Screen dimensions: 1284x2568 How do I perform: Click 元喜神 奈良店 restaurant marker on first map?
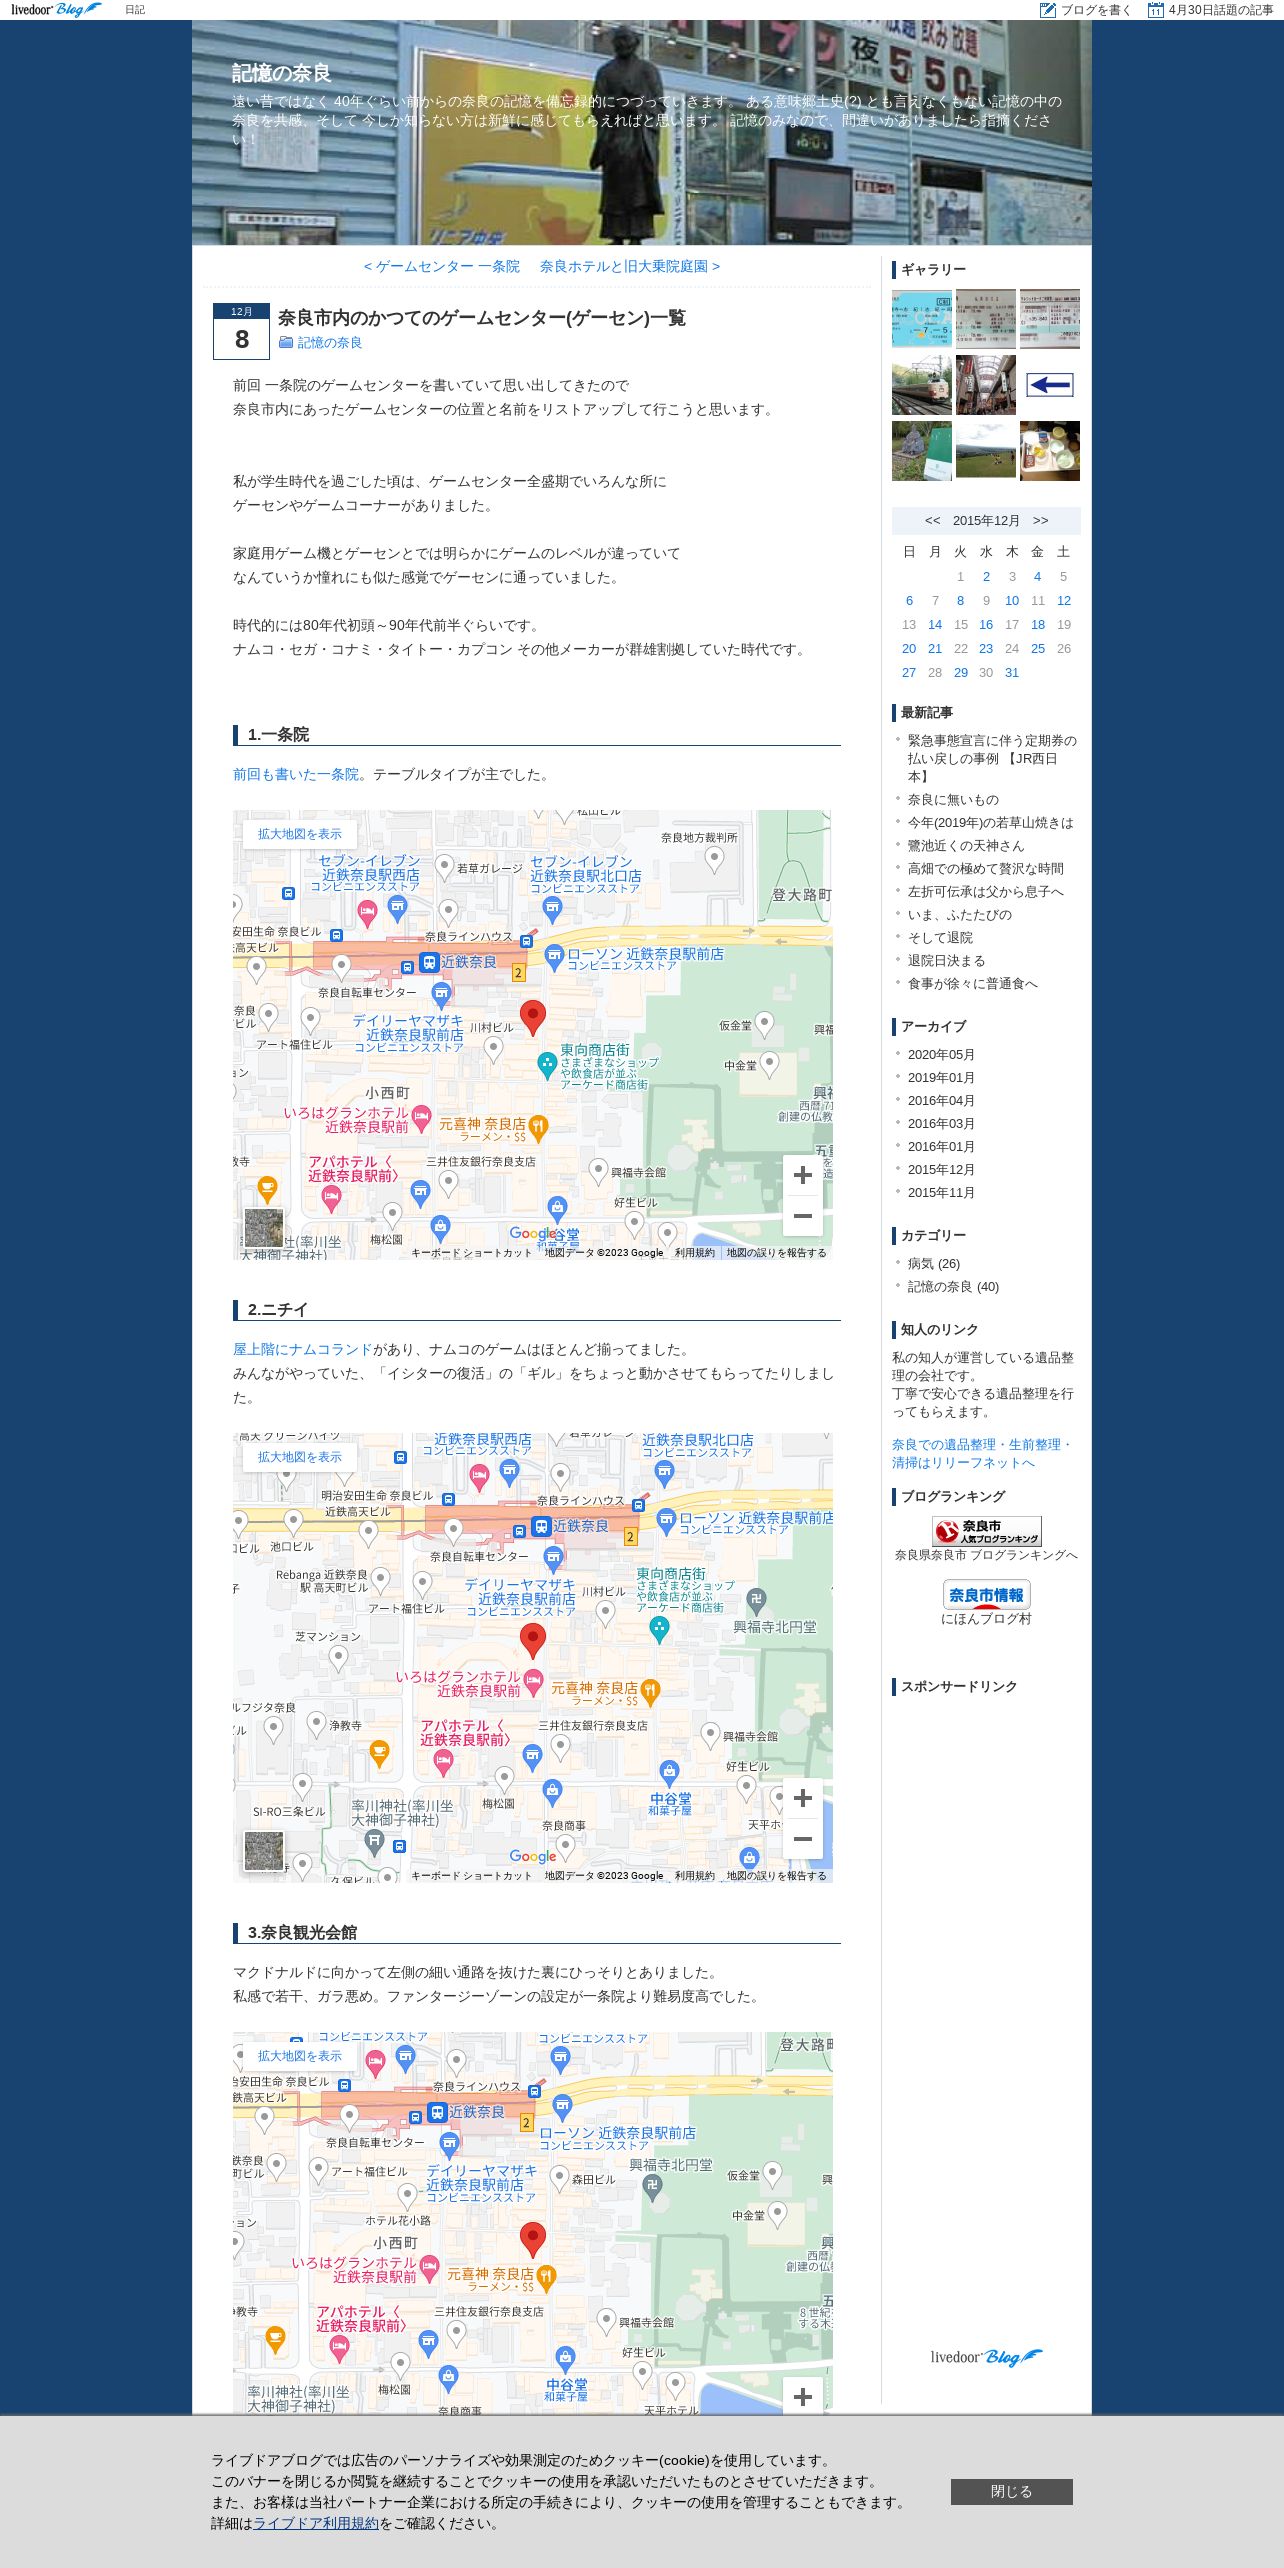point(538,1128)
